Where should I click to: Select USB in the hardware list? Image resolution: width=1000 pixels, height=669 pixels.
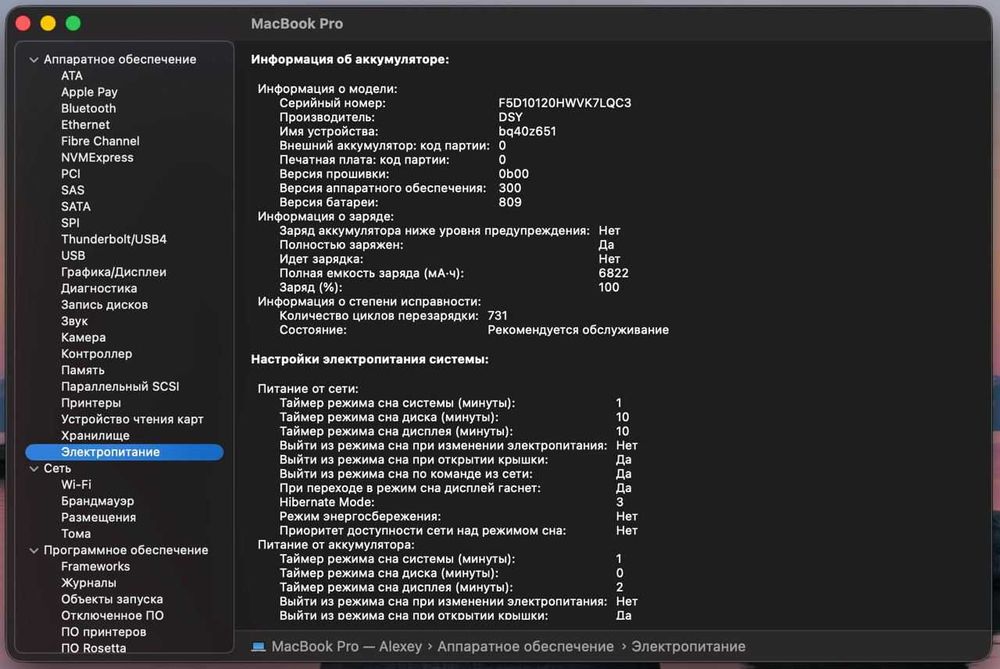coord(73,256)
